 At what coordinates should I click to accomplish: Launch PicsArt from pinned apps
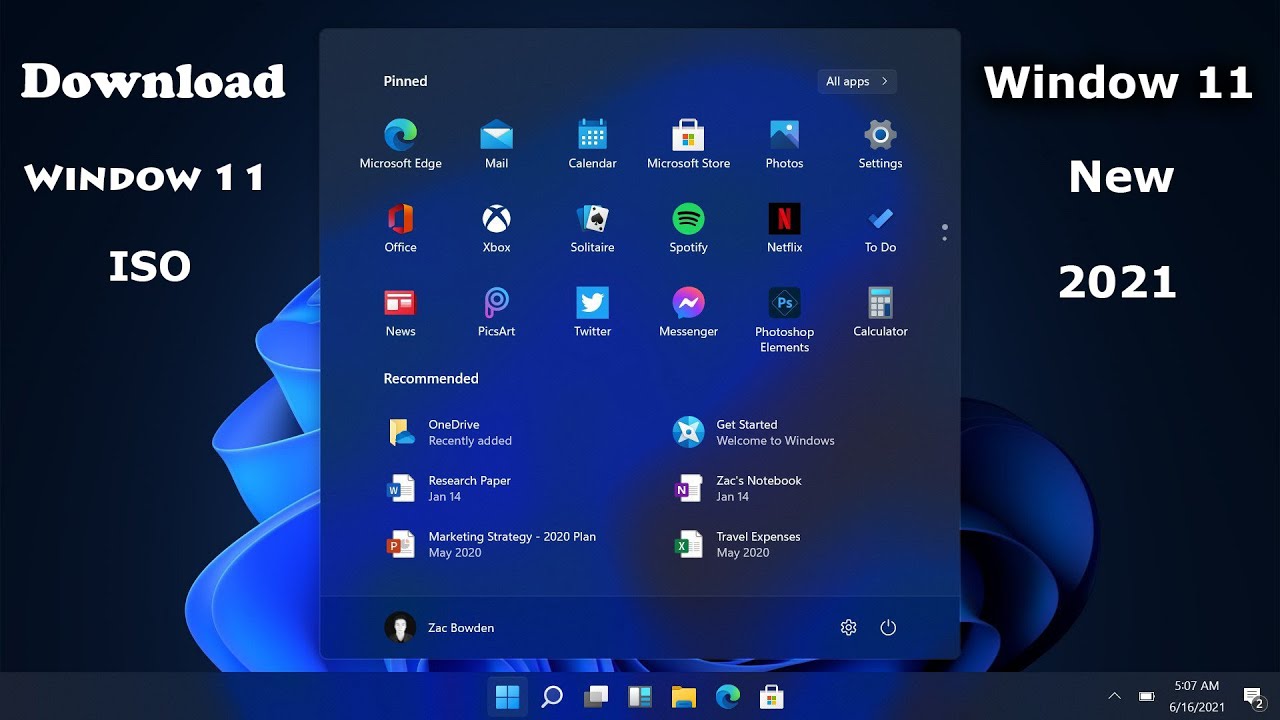496,312
